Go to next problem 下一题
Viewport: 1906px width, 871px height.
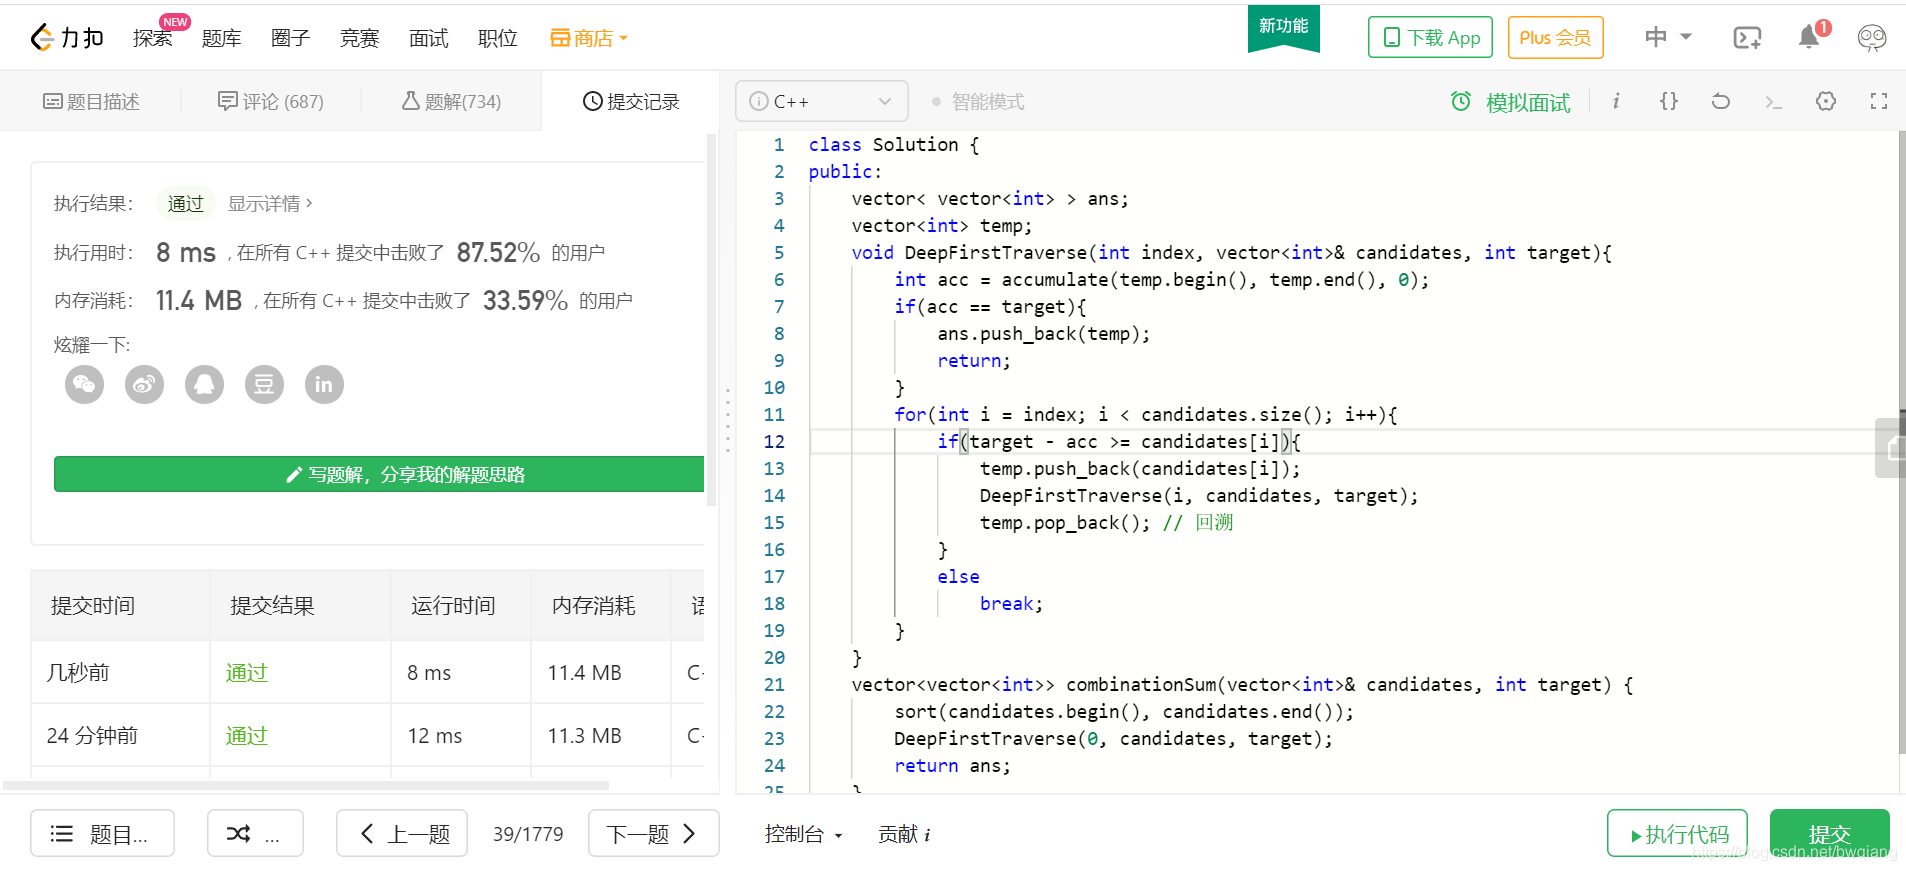coord(653,833)
